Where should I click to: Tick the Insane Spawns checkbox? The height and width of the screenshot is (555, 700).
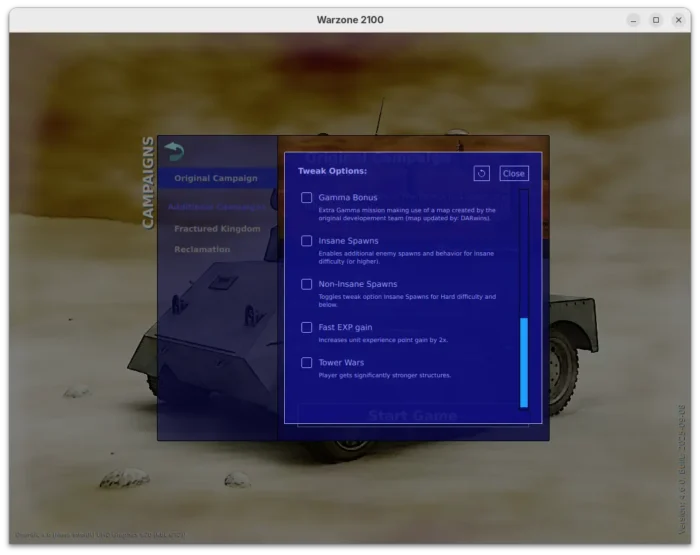point(307,241)
